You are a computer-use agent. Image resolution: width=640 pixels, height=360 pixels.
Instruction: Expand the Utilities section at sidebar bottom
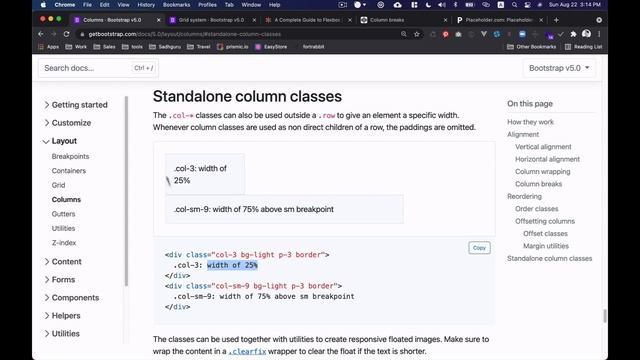pos(62,333)
